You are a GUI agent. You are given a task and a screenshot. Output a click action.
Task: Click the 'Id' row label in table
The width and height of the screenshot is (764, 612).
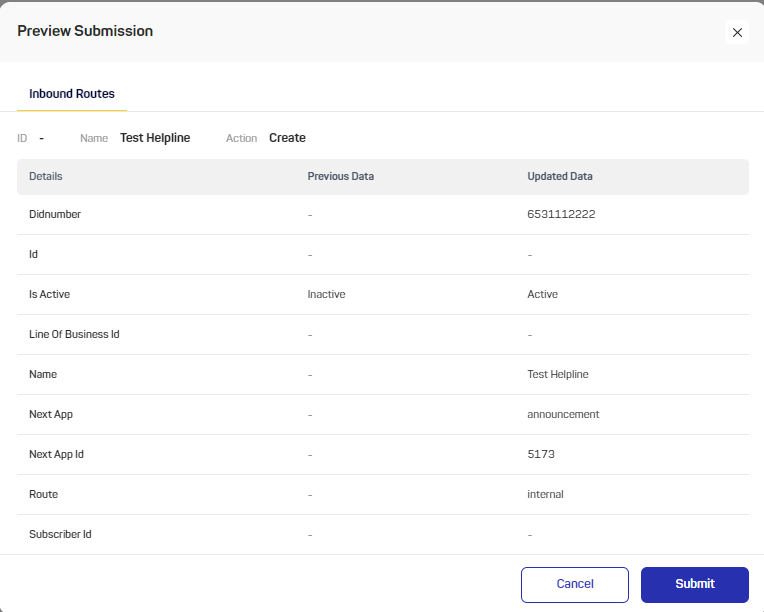pos(33,254)
